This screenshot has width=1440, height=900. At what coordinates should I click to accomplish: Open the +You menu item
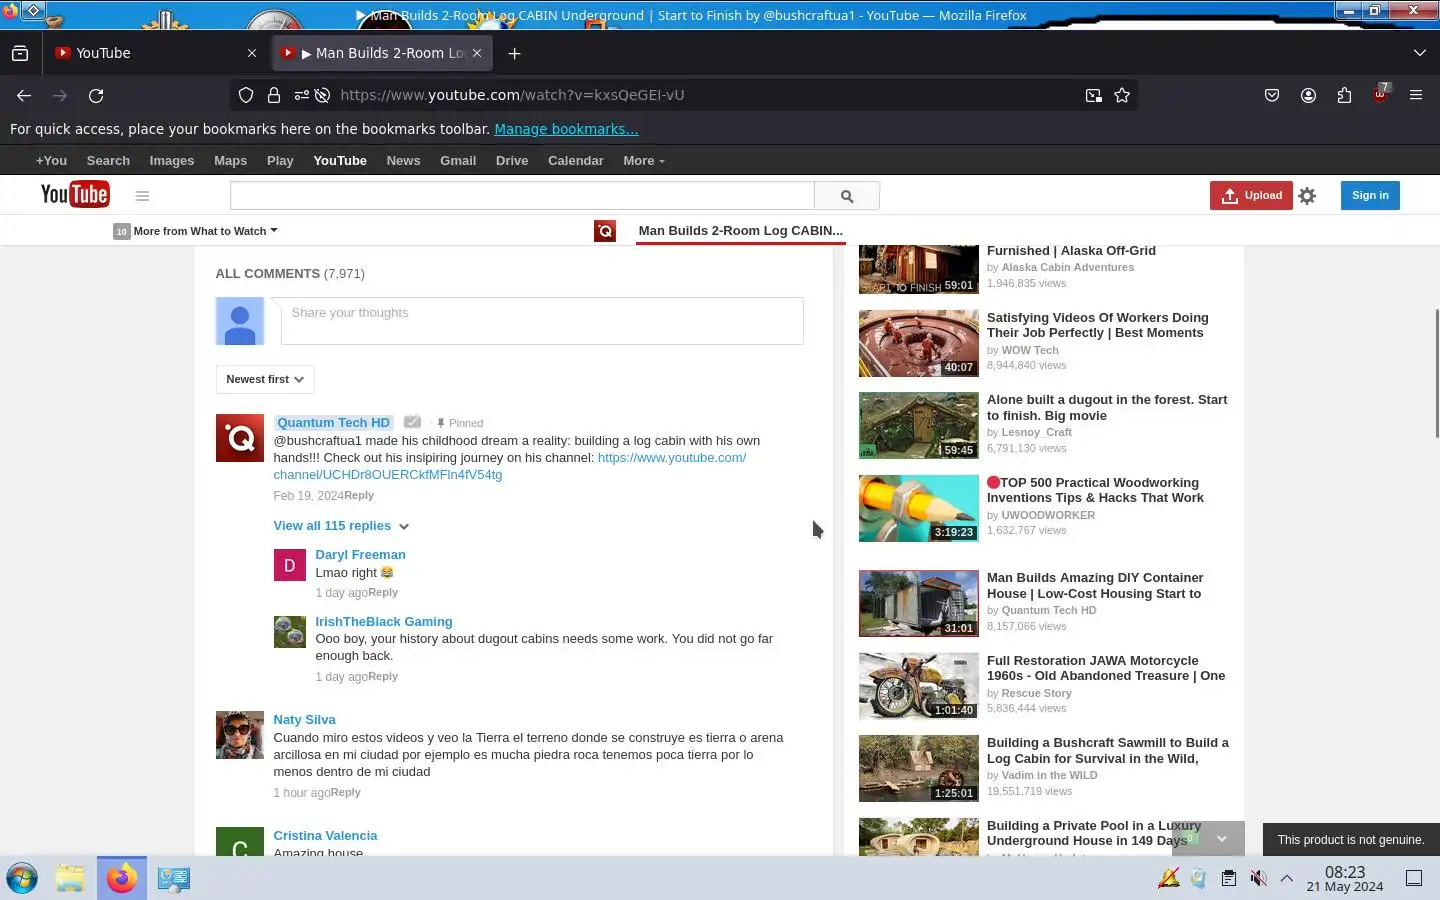(x=51, y=160)
